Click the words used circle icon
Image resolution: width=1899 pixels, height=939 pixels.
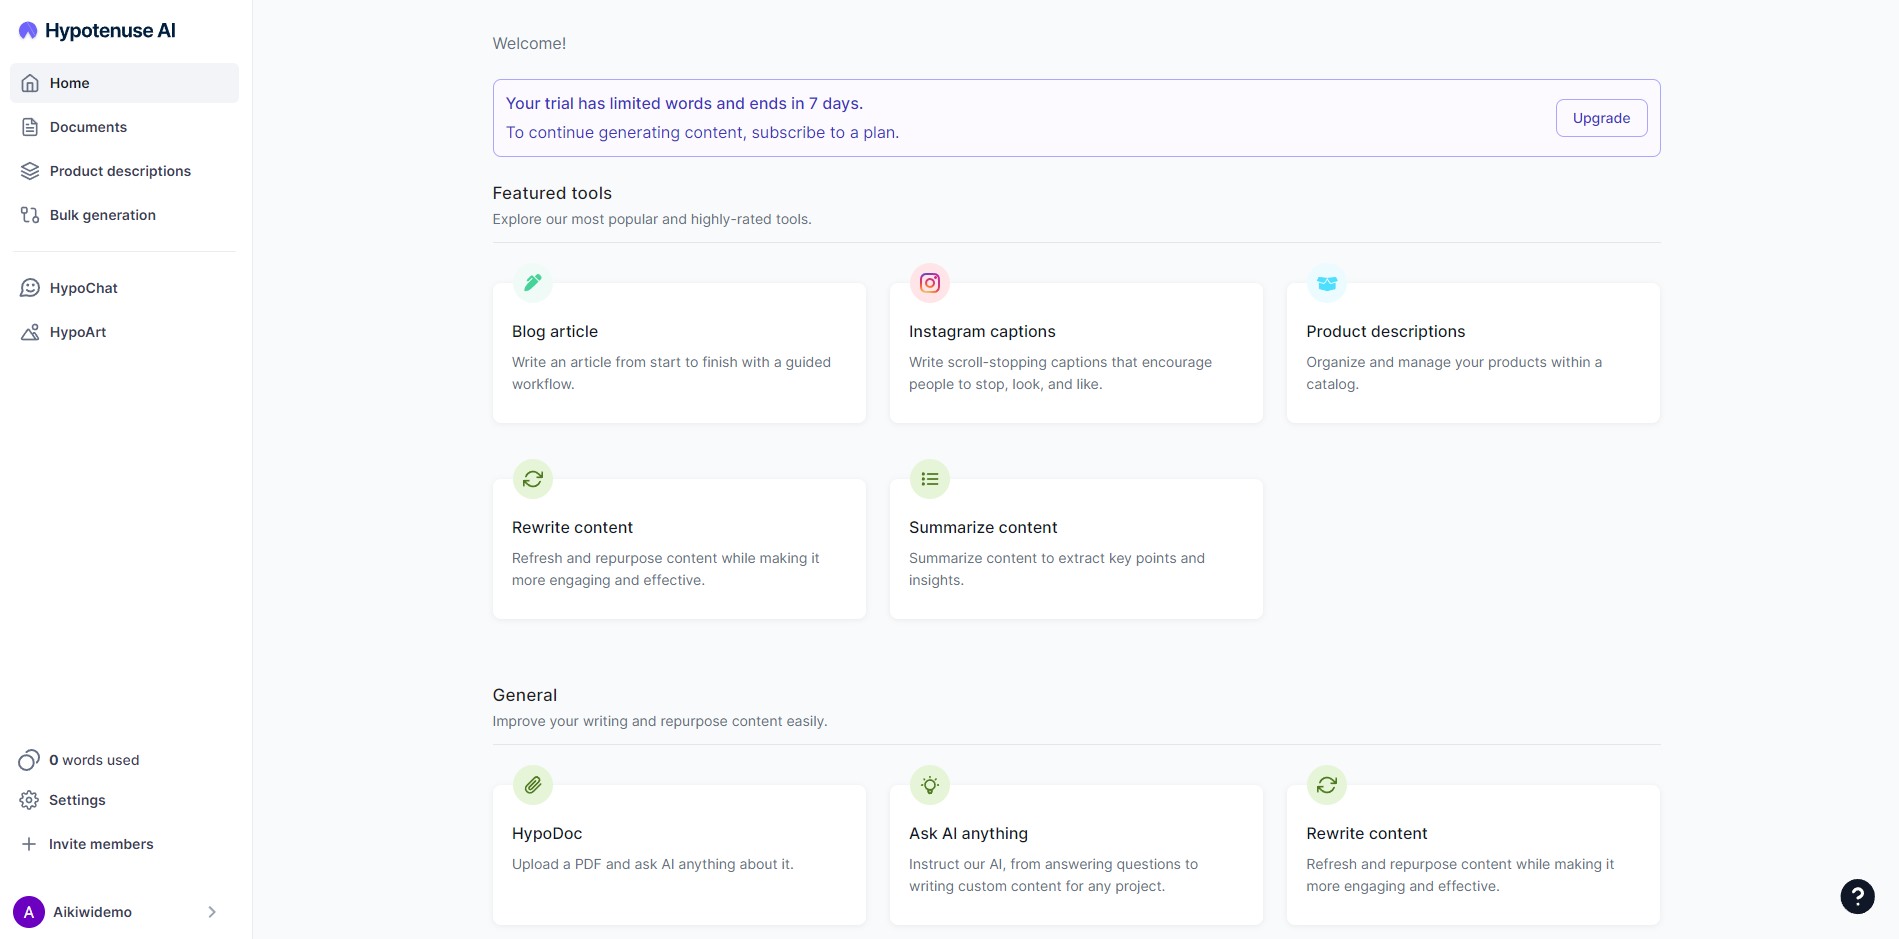29,760
